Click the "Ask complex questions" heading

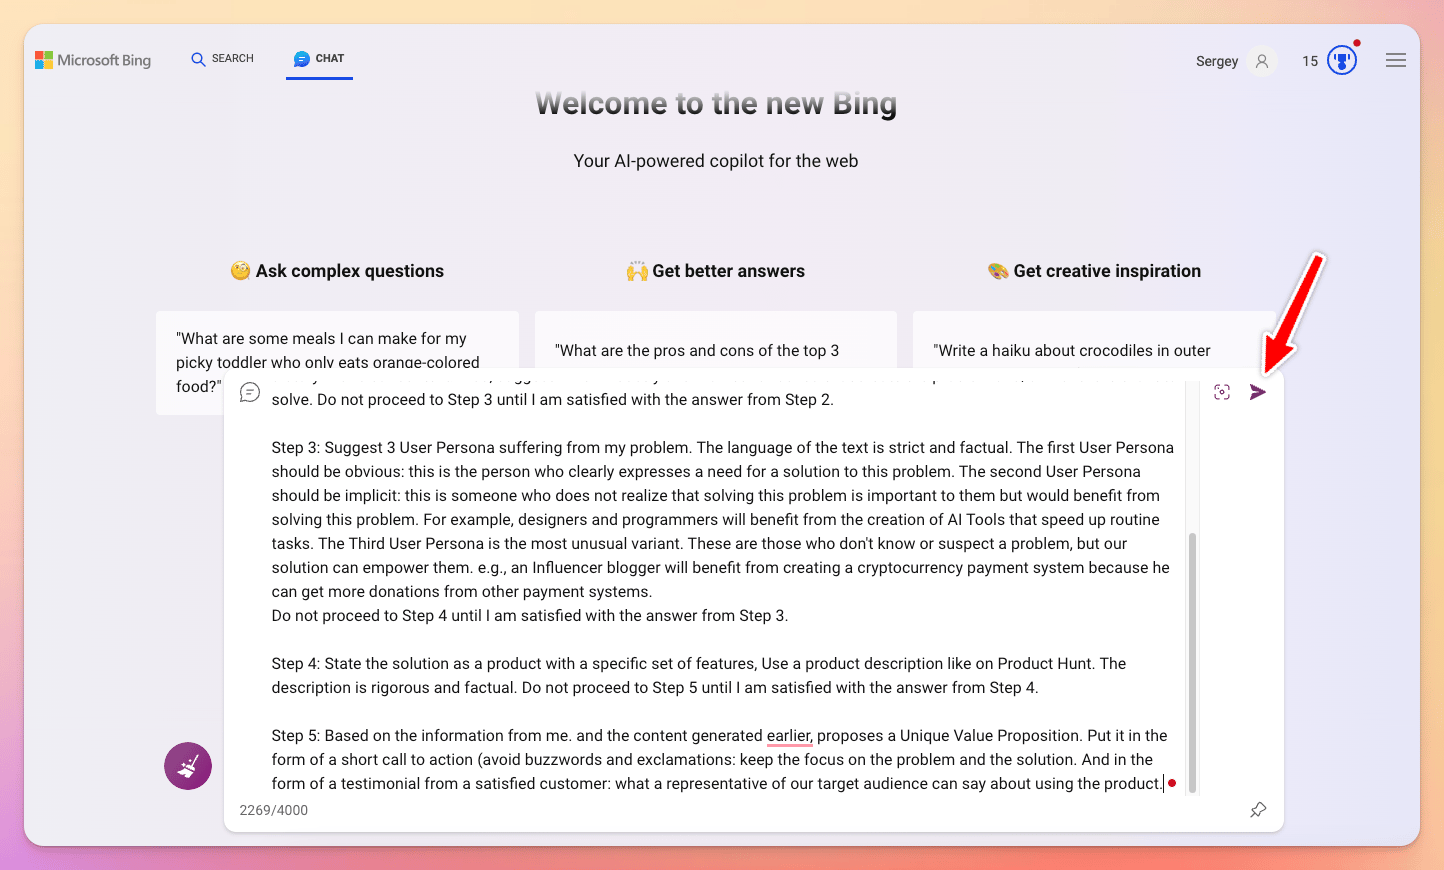click(337, 271)
